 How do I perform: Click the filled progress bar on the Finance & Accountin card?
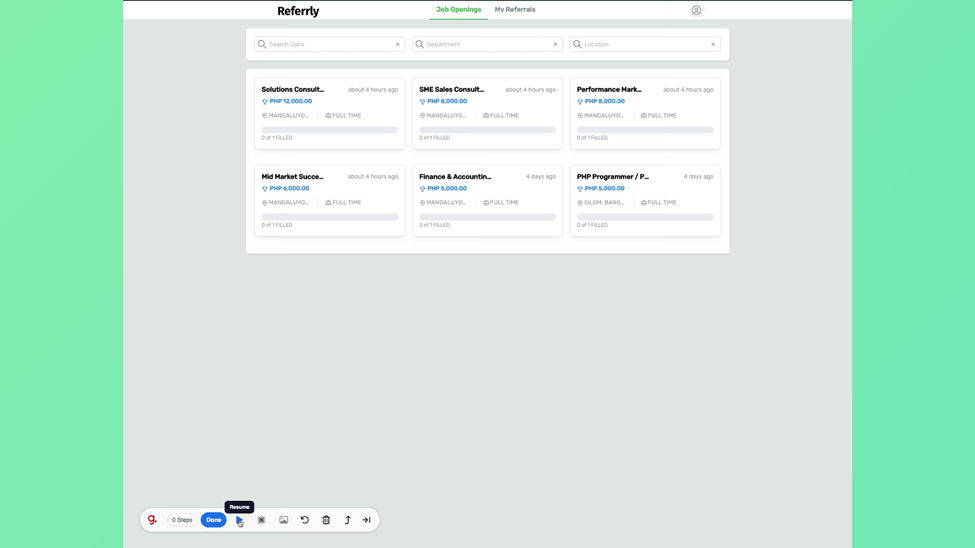tap(488, 217)
